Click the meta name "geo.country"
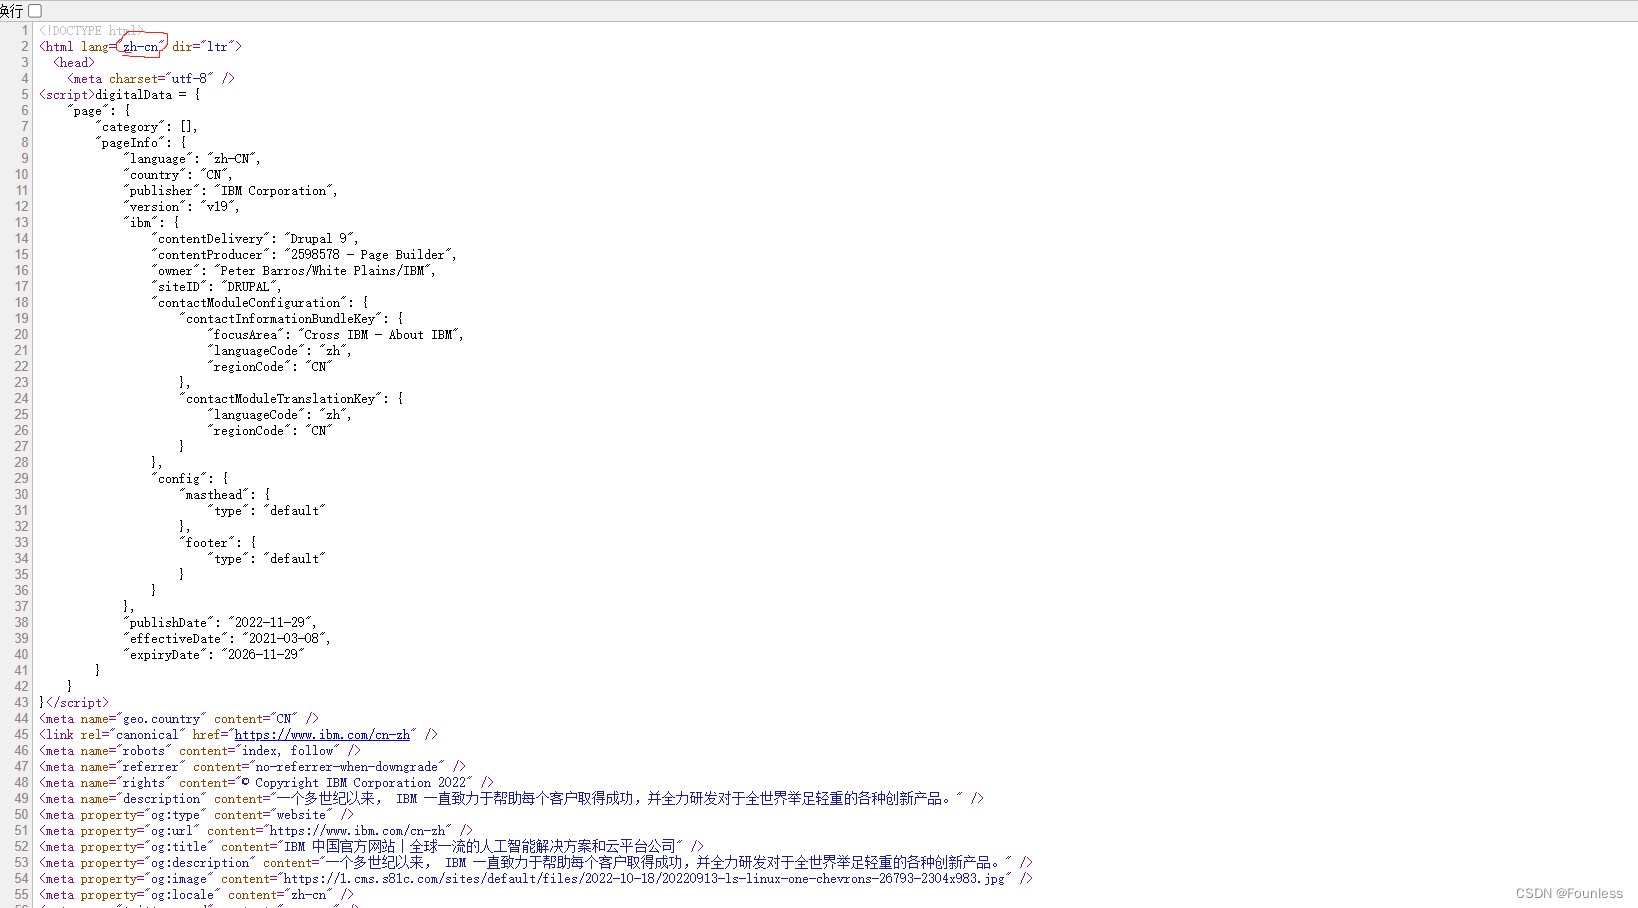This screenshot has width=1638, height=908. (x=161, y=719)
